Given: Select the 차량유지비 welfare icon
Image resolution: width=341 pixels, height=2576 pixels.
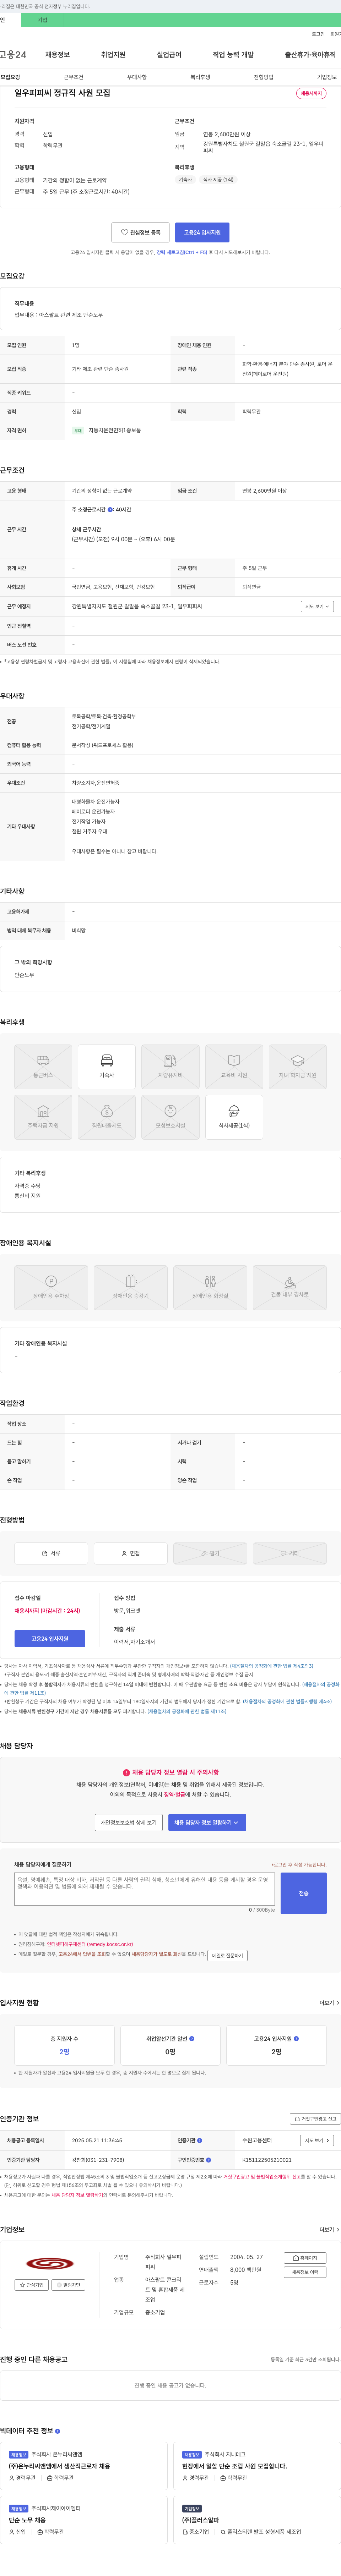Looking at the screenshot, I should tap(170, 1066).
